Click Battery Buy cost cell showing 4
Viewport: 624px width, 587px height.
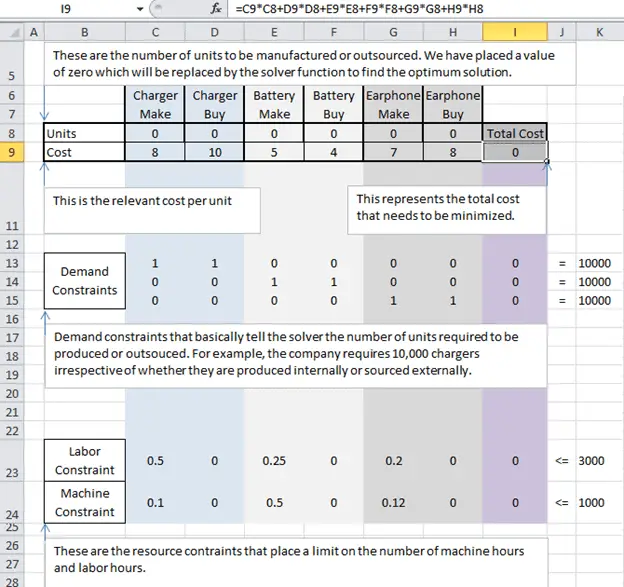(x=333, y=152)
